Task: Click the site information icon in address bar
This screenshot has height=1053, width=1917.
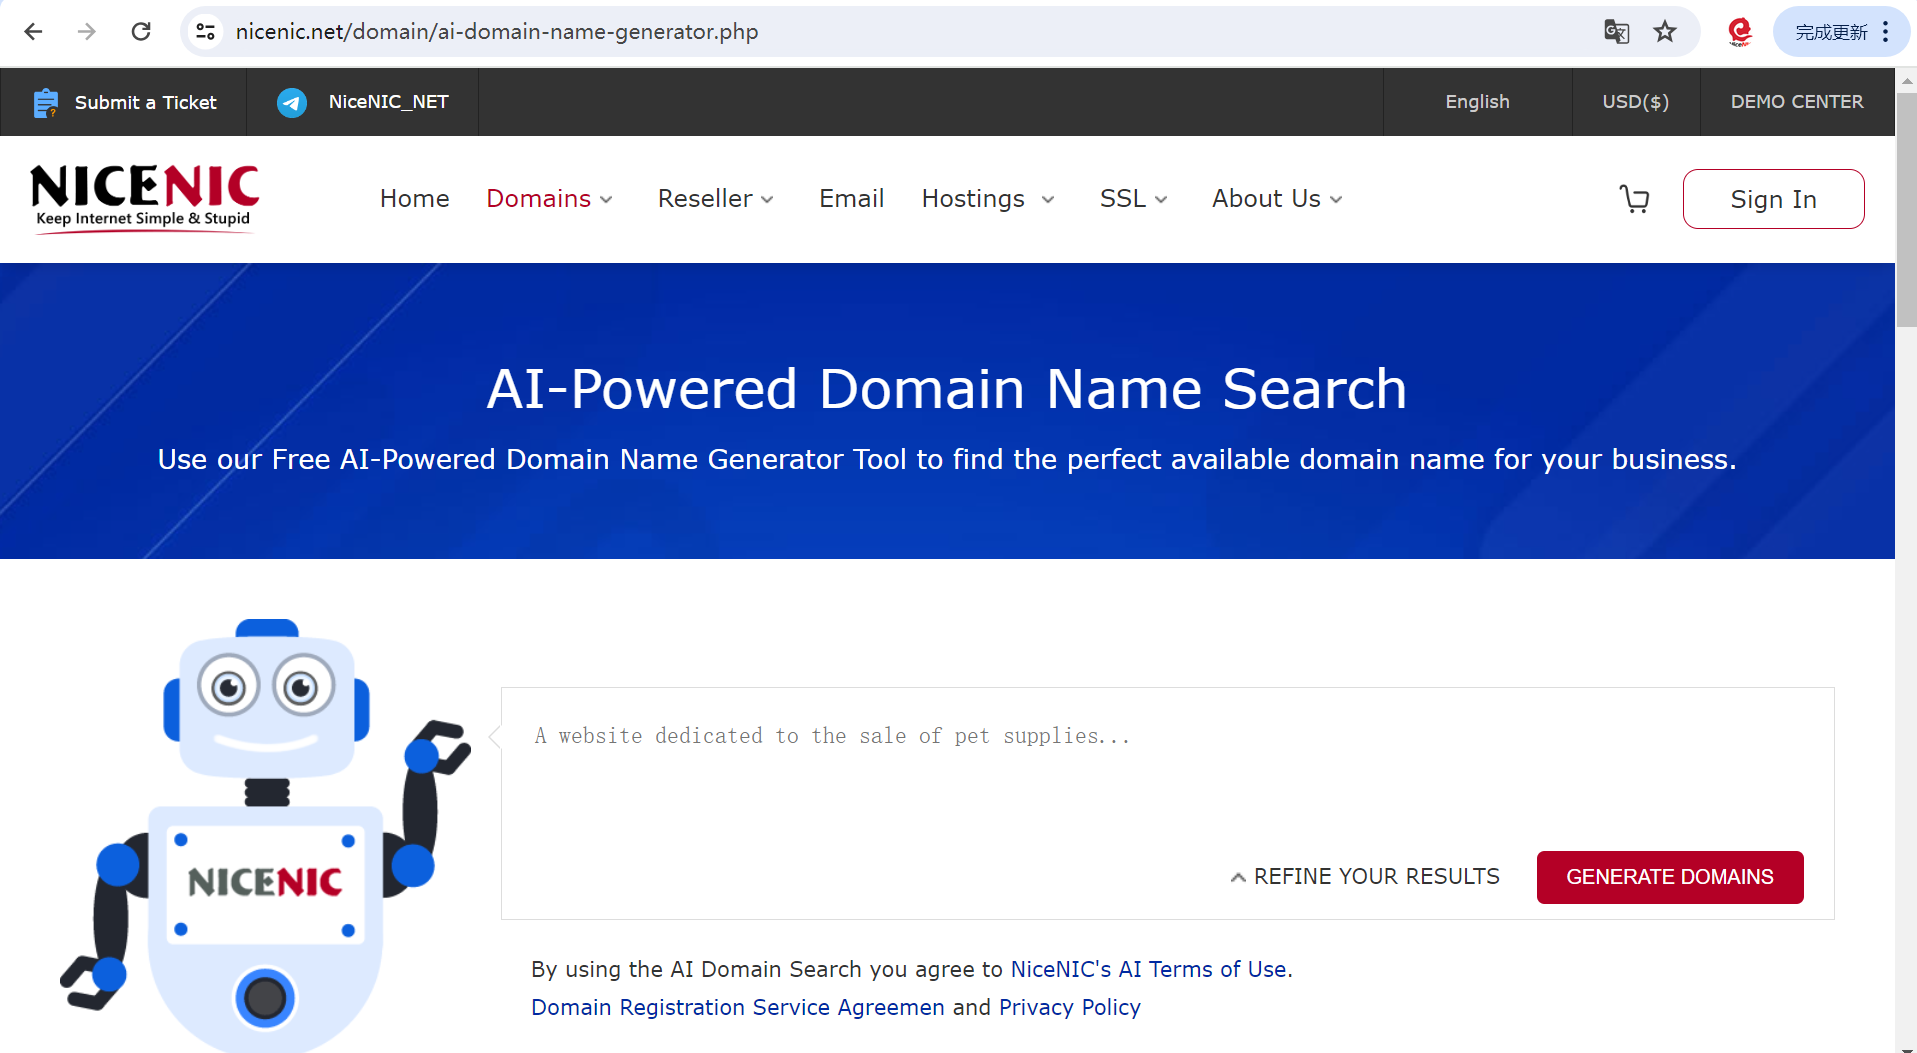Action: [205, 31]
